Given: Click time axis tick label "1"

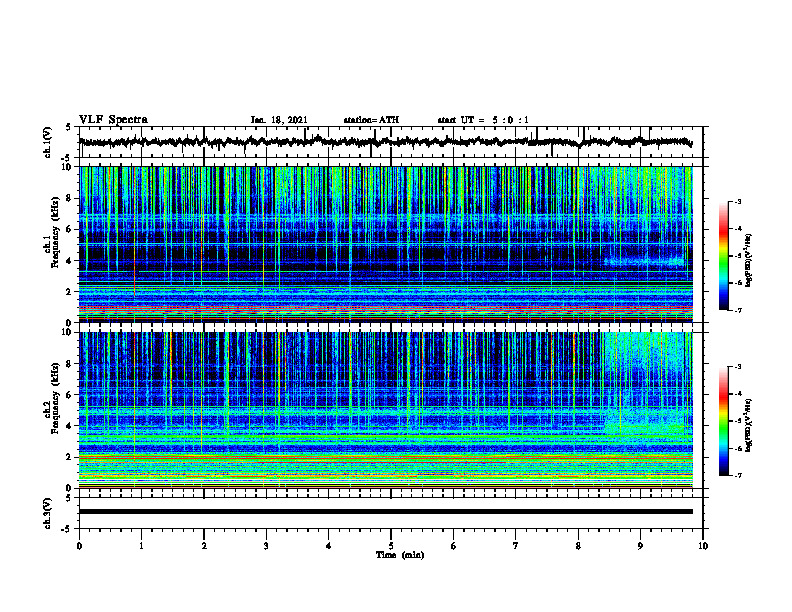Looking at the screenshot, I should tap(141, 546).
